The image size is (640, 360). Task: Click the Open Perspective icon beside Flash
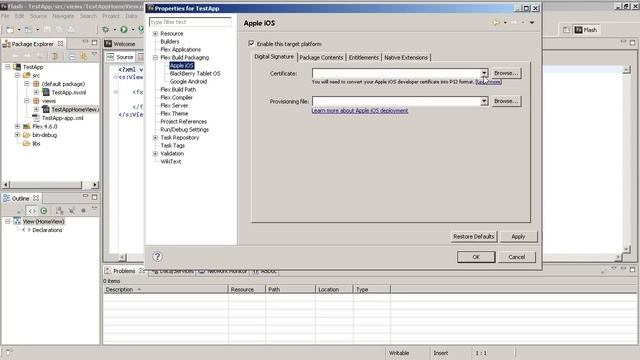[566, 30]
